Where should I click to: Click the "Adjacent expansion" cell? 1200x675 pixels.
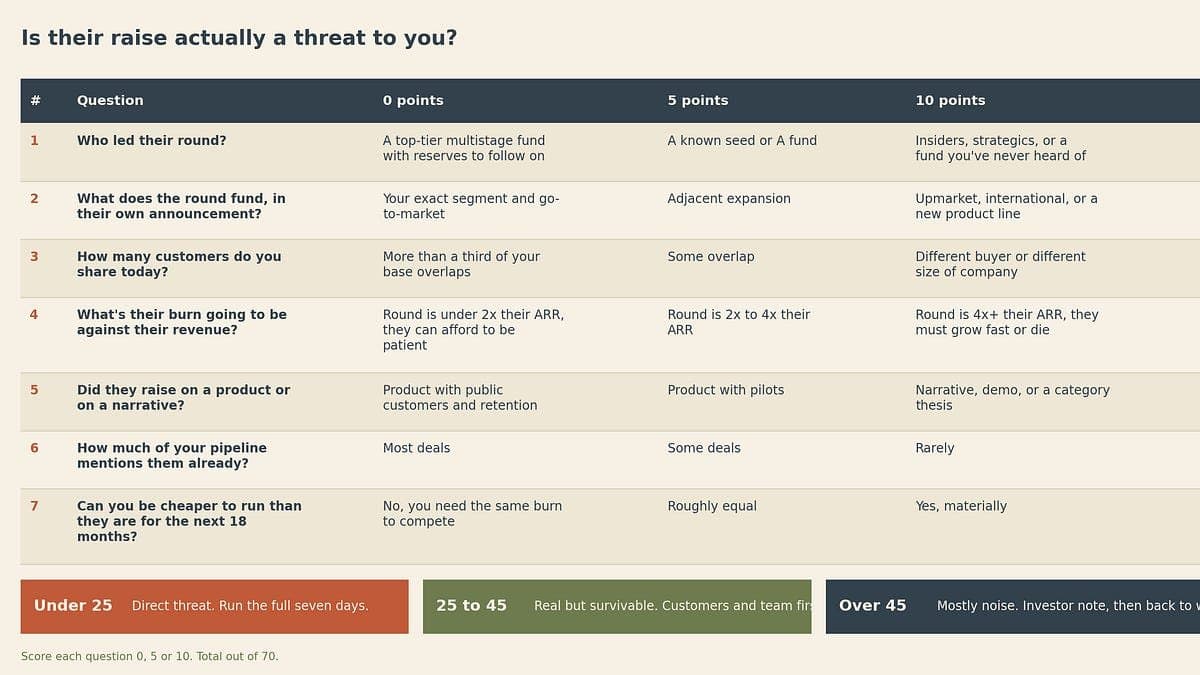tap(729, 199)
